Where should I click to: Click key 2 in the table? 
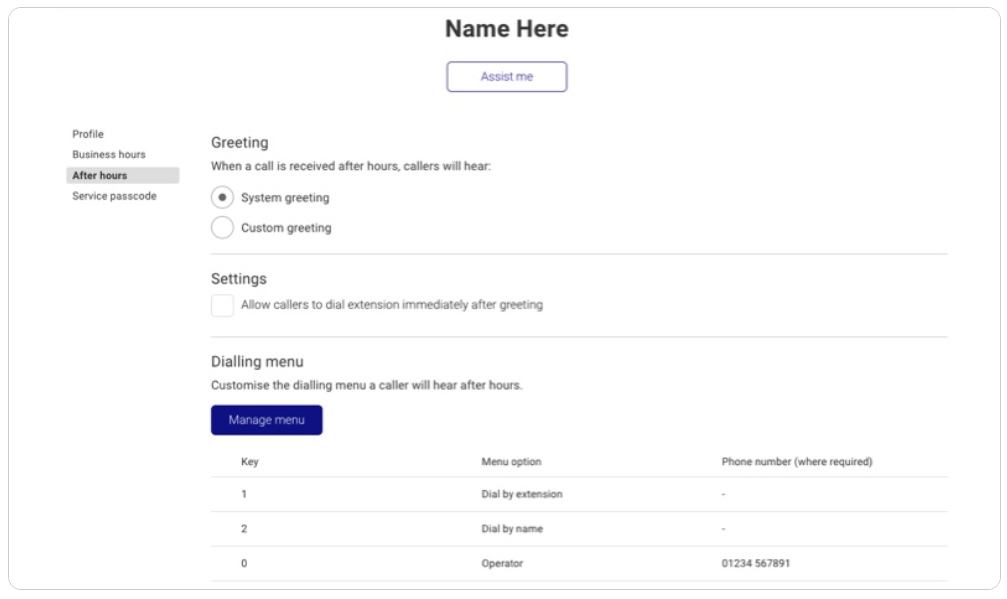244,529
